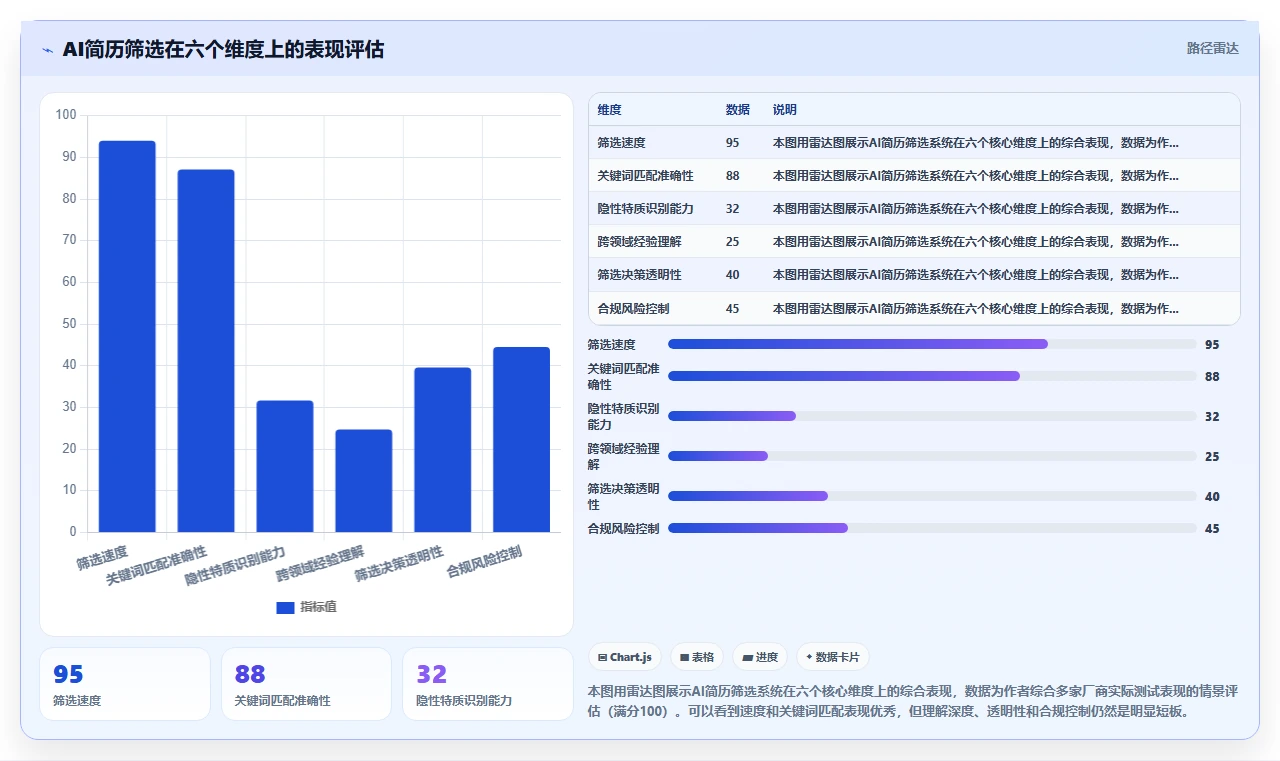Click the 数据 column header
This screenshot has width=1280, height=761.
(738, 110)
